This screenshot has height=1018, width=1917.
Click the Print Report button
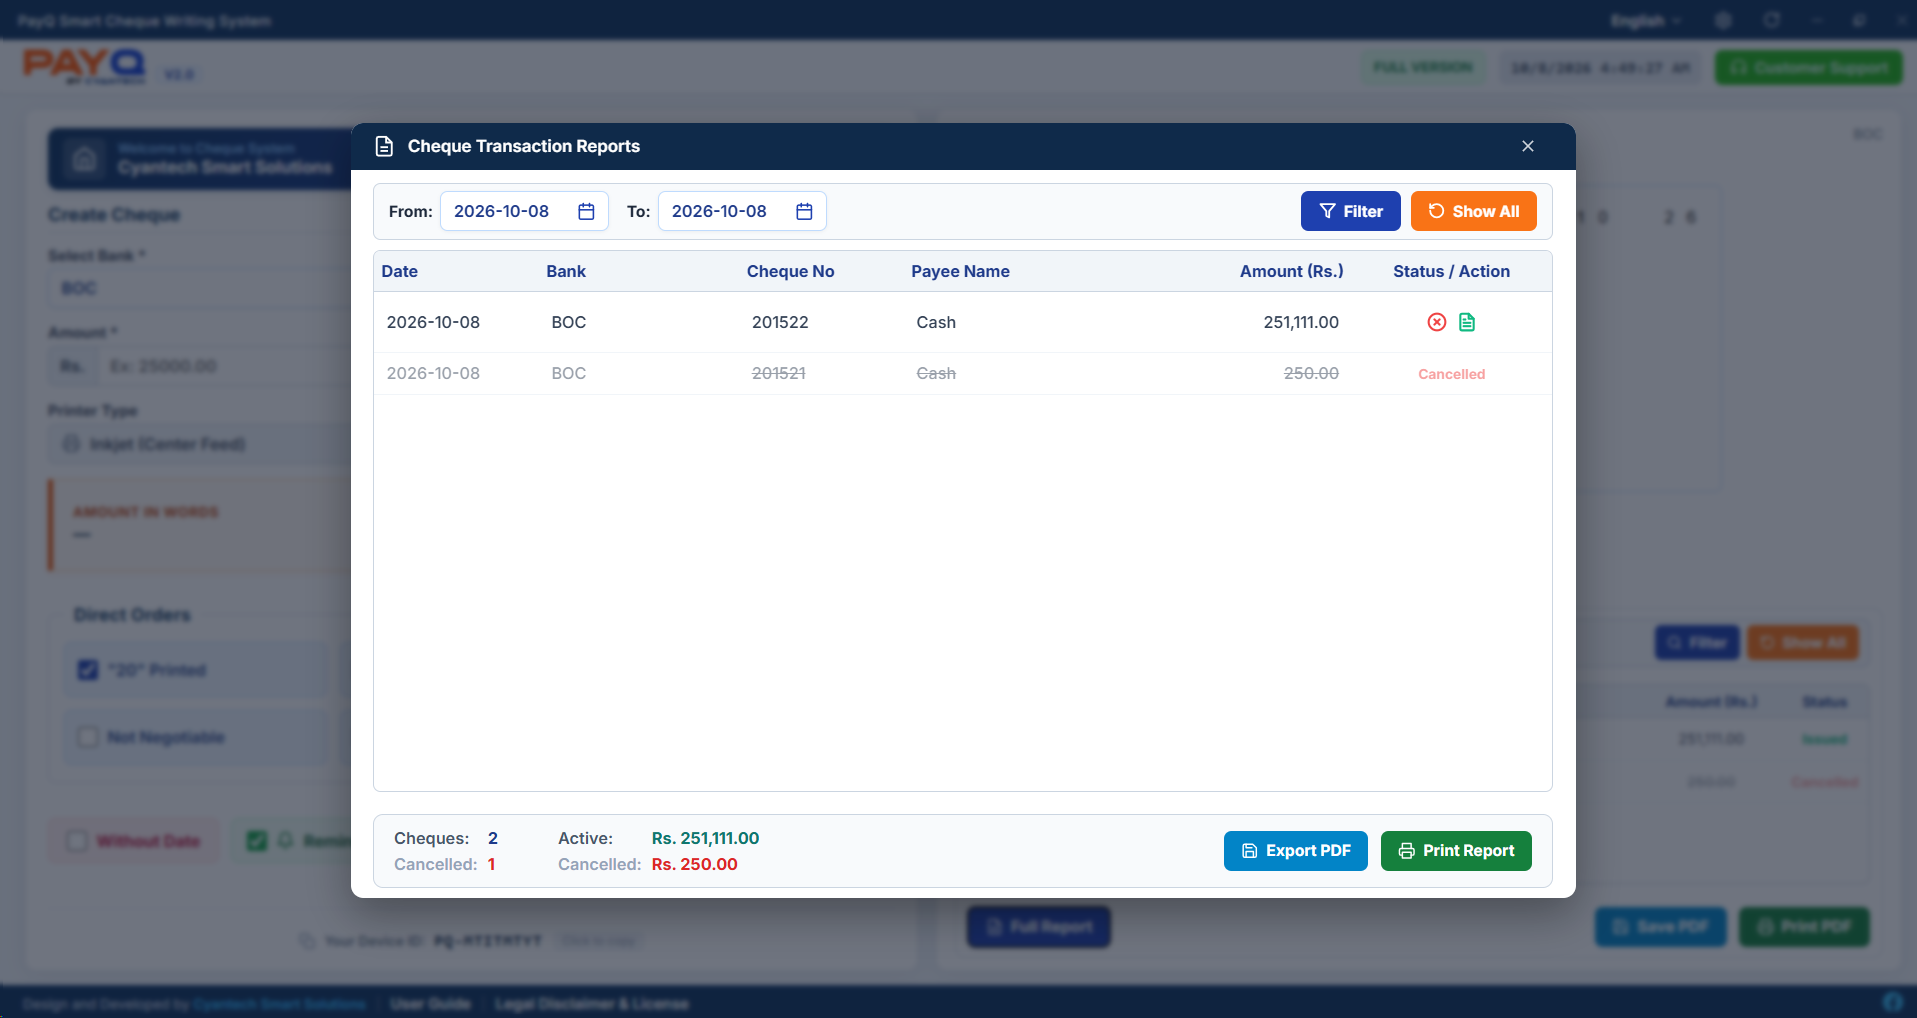click(x=1456, y=851)
